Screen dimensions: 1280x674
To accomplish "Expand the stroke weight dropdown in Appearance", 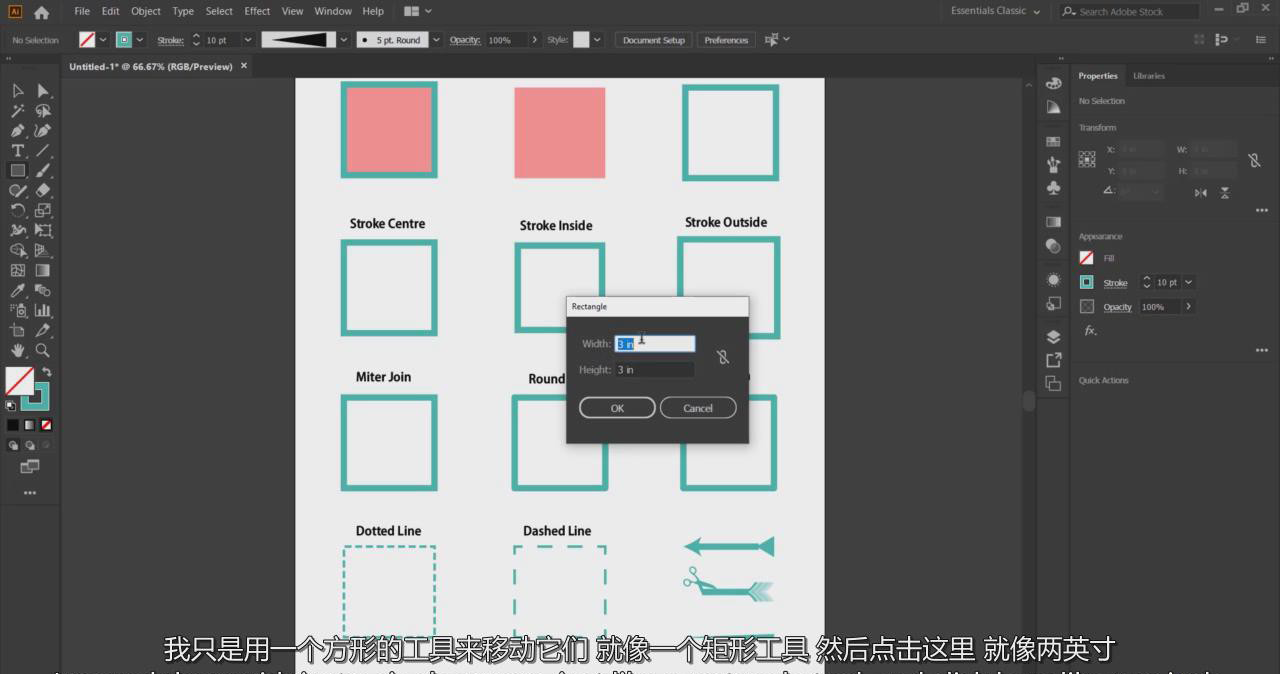I will coord(1188,283).
